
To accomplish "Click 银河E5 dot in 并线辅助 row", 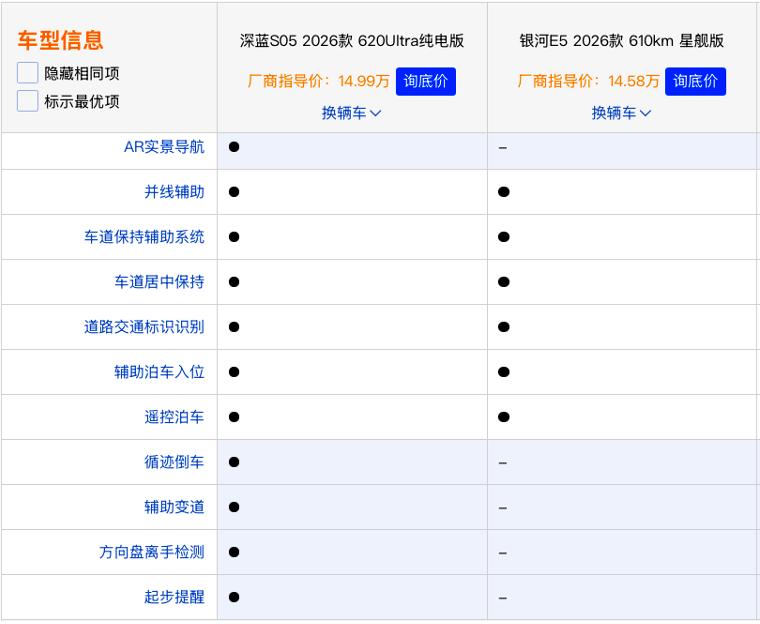I will 504,192.
